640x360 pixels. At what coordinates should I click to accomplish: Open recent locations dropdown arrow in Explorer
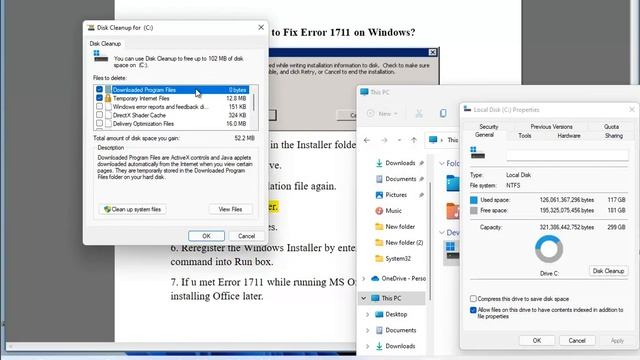coord(399,140)
